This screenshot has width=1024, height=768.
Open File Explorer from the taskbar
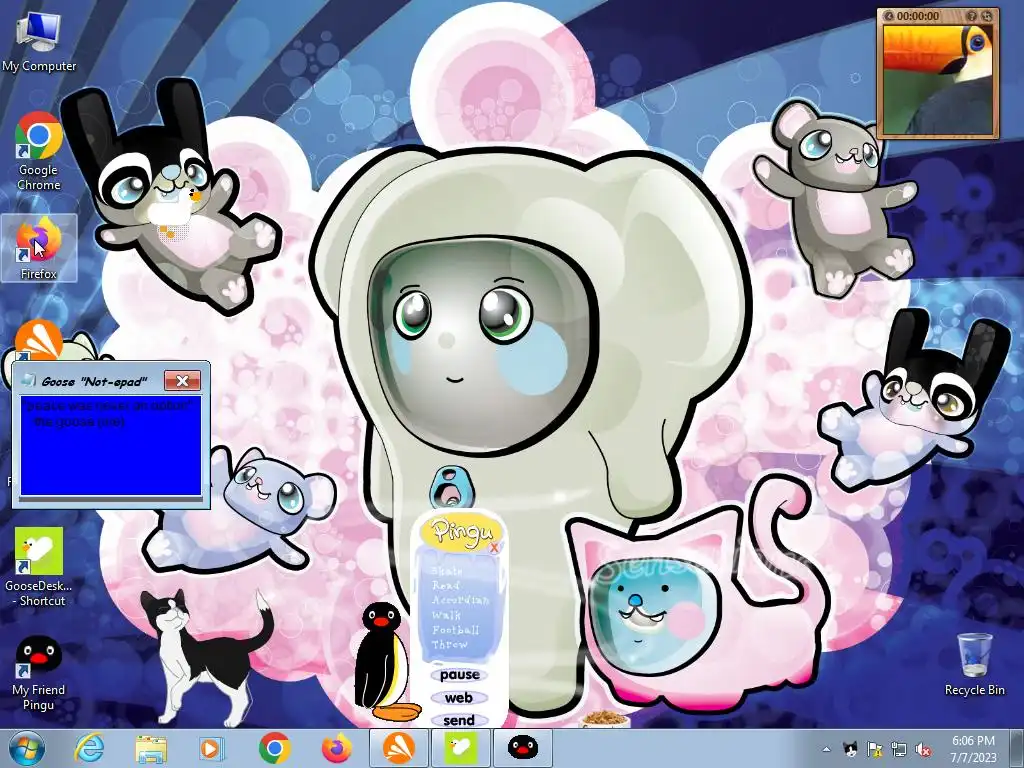point(151,748)
